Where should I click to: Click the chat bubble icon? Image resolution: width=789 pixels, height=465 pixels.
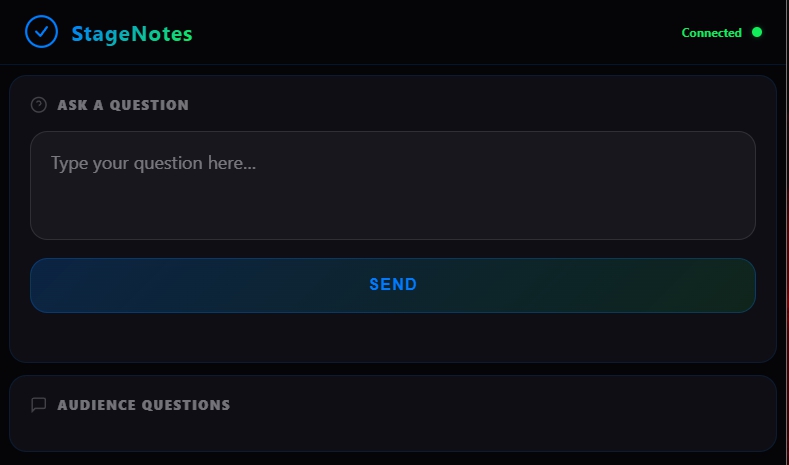pos(39,405)
